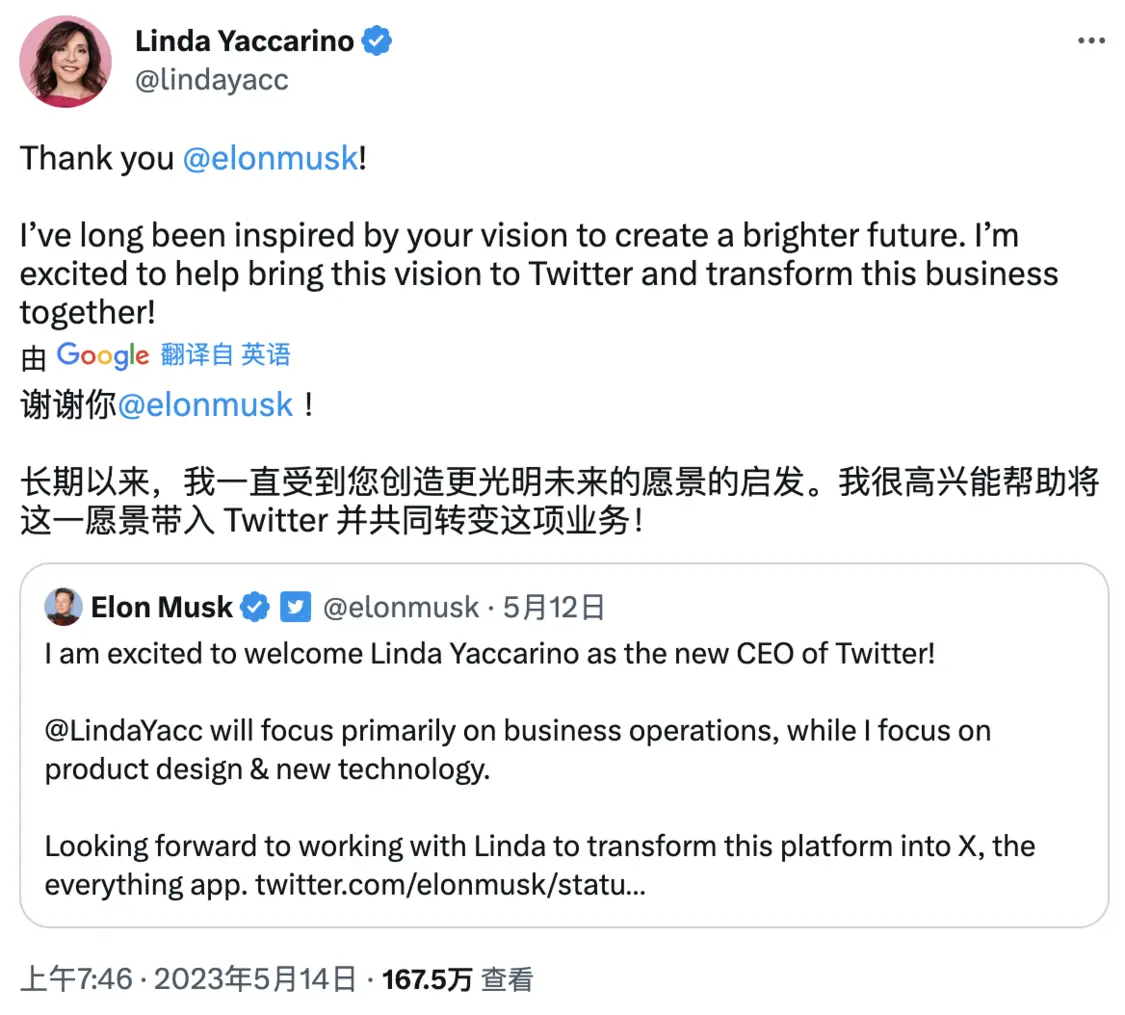Open the Linda Yaccarino display name link
Viewport: 1125px width, 1015px height.
click(x=244, y=41)
